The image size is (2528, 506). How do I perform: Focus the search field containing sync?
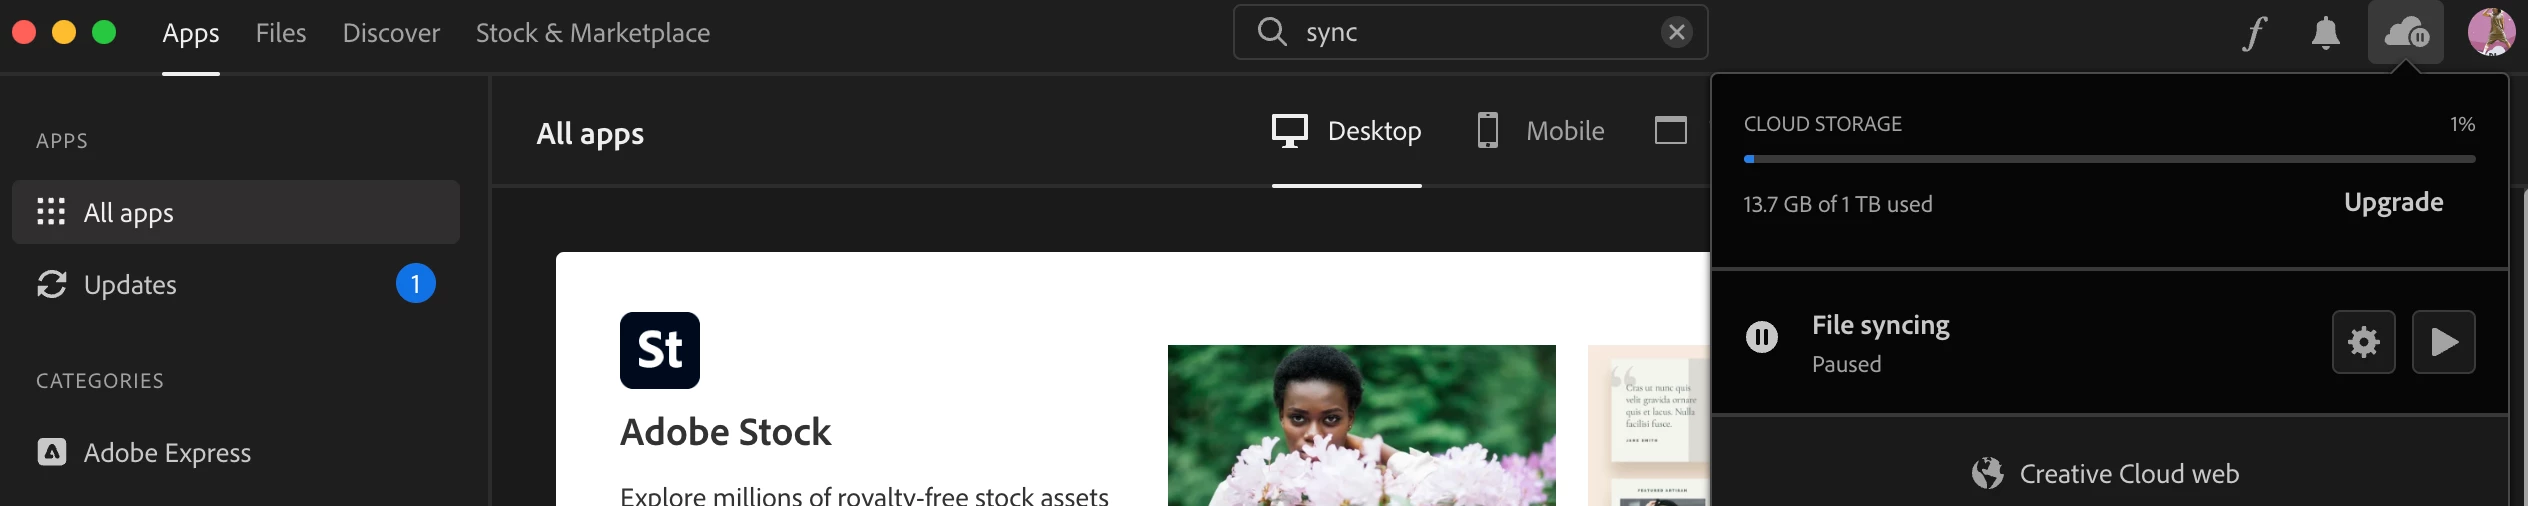(x=1470, y=32)
